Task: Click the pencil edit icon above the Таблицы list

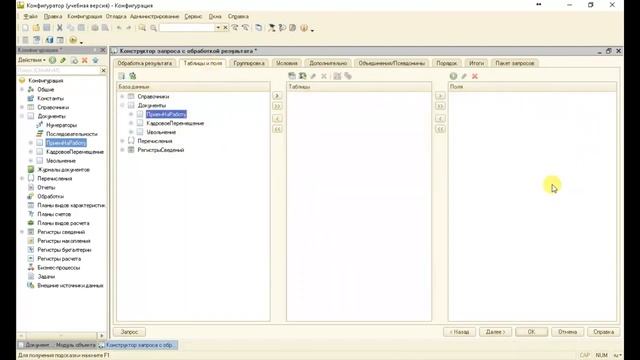Action: 313,76
